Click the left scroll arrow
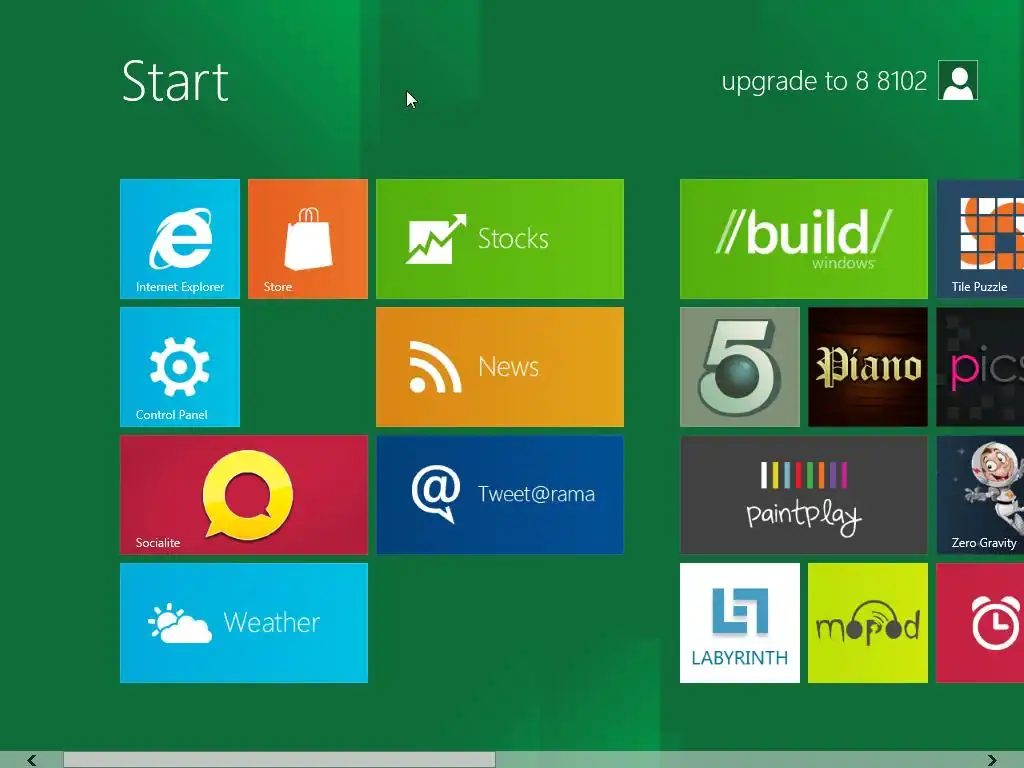This screenshot has width=1024, height=768. click(31, 760)
